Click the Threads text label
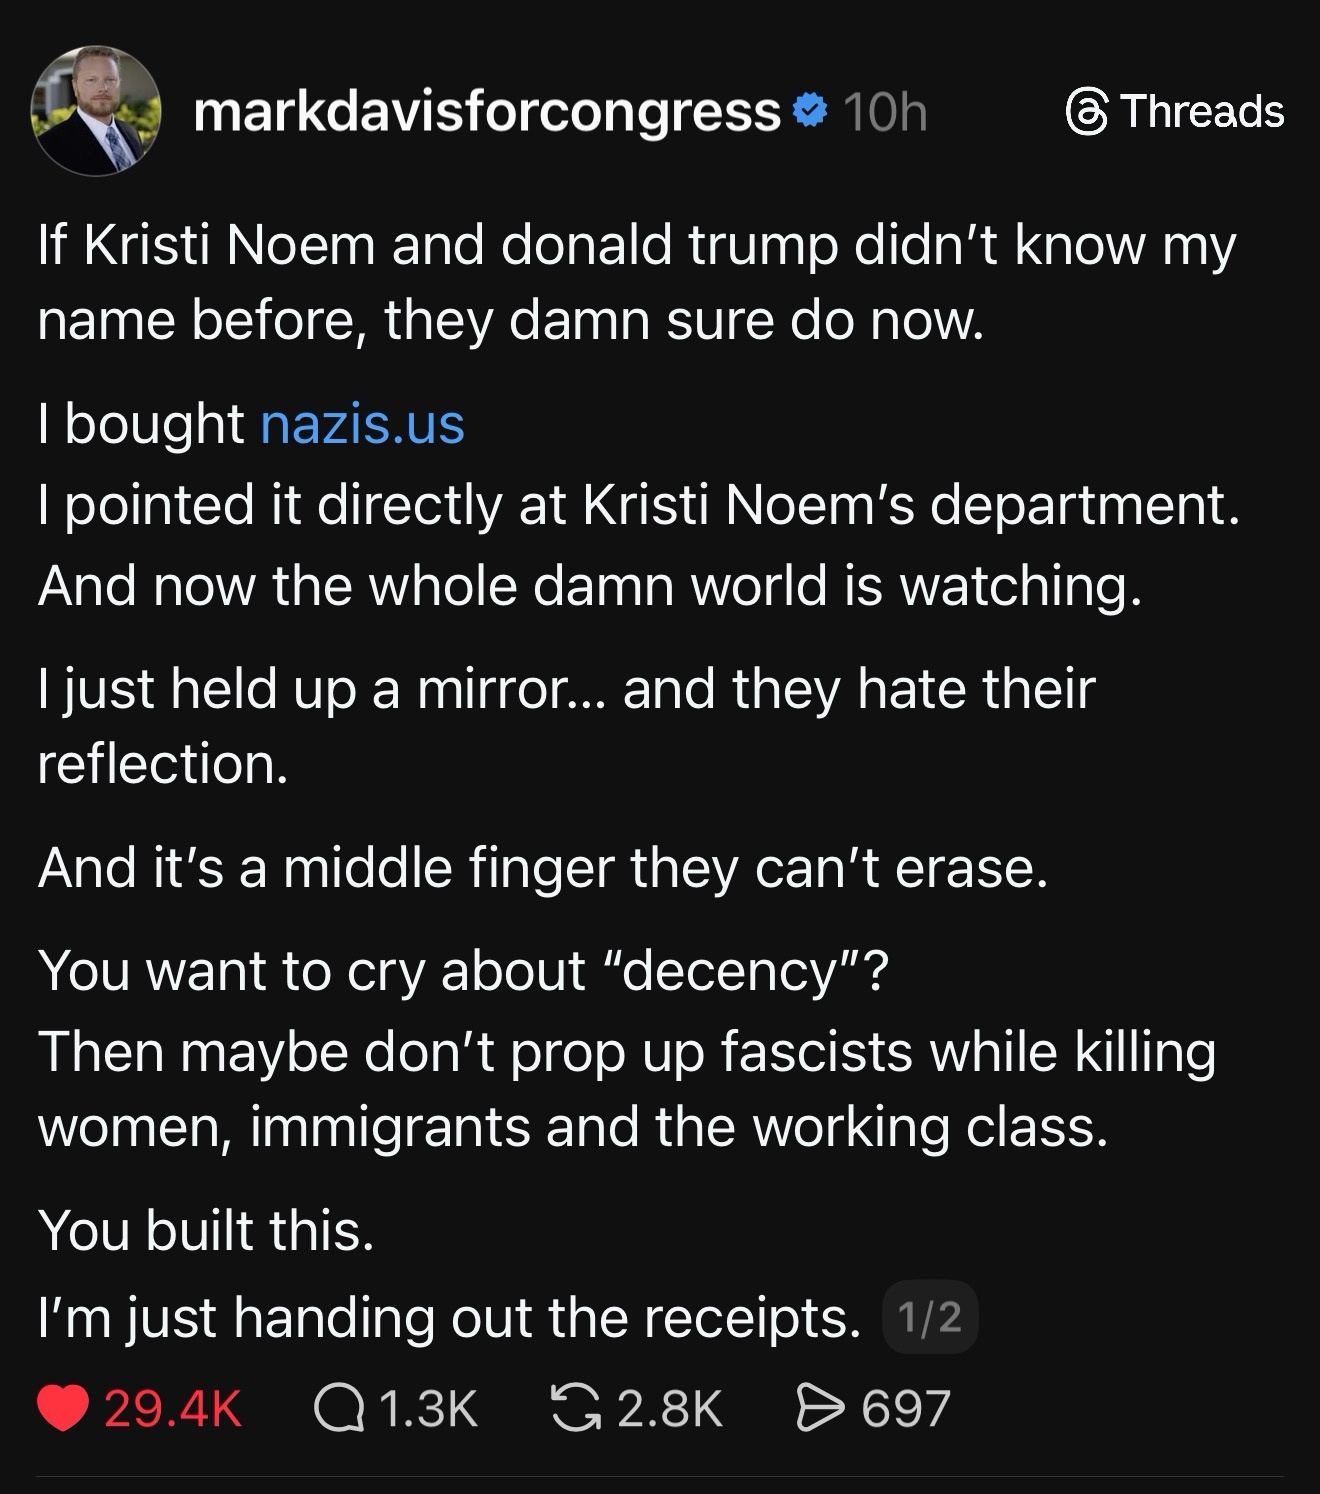The width and height of the screenshot is (1320, 1494). [1202, 111]
